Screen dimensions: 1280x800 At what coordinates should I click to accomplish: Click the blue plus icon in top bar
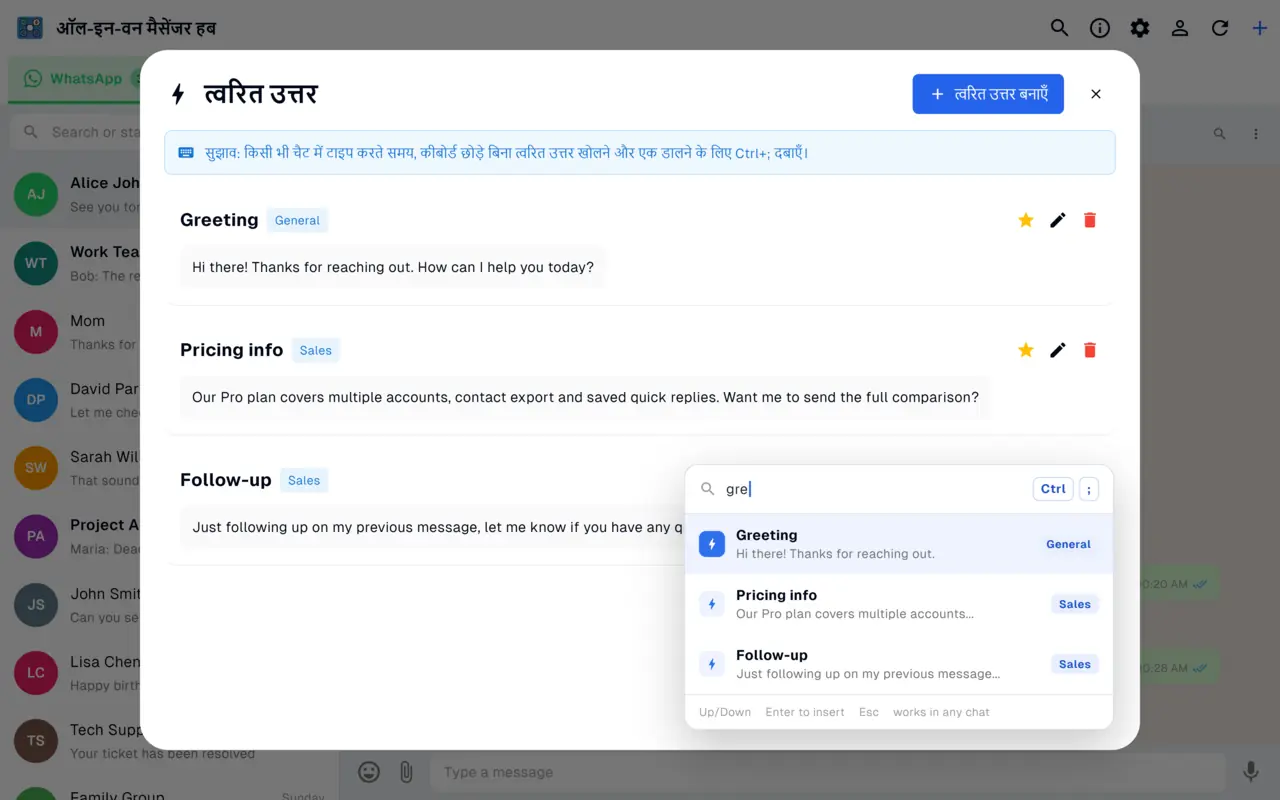1259,28
